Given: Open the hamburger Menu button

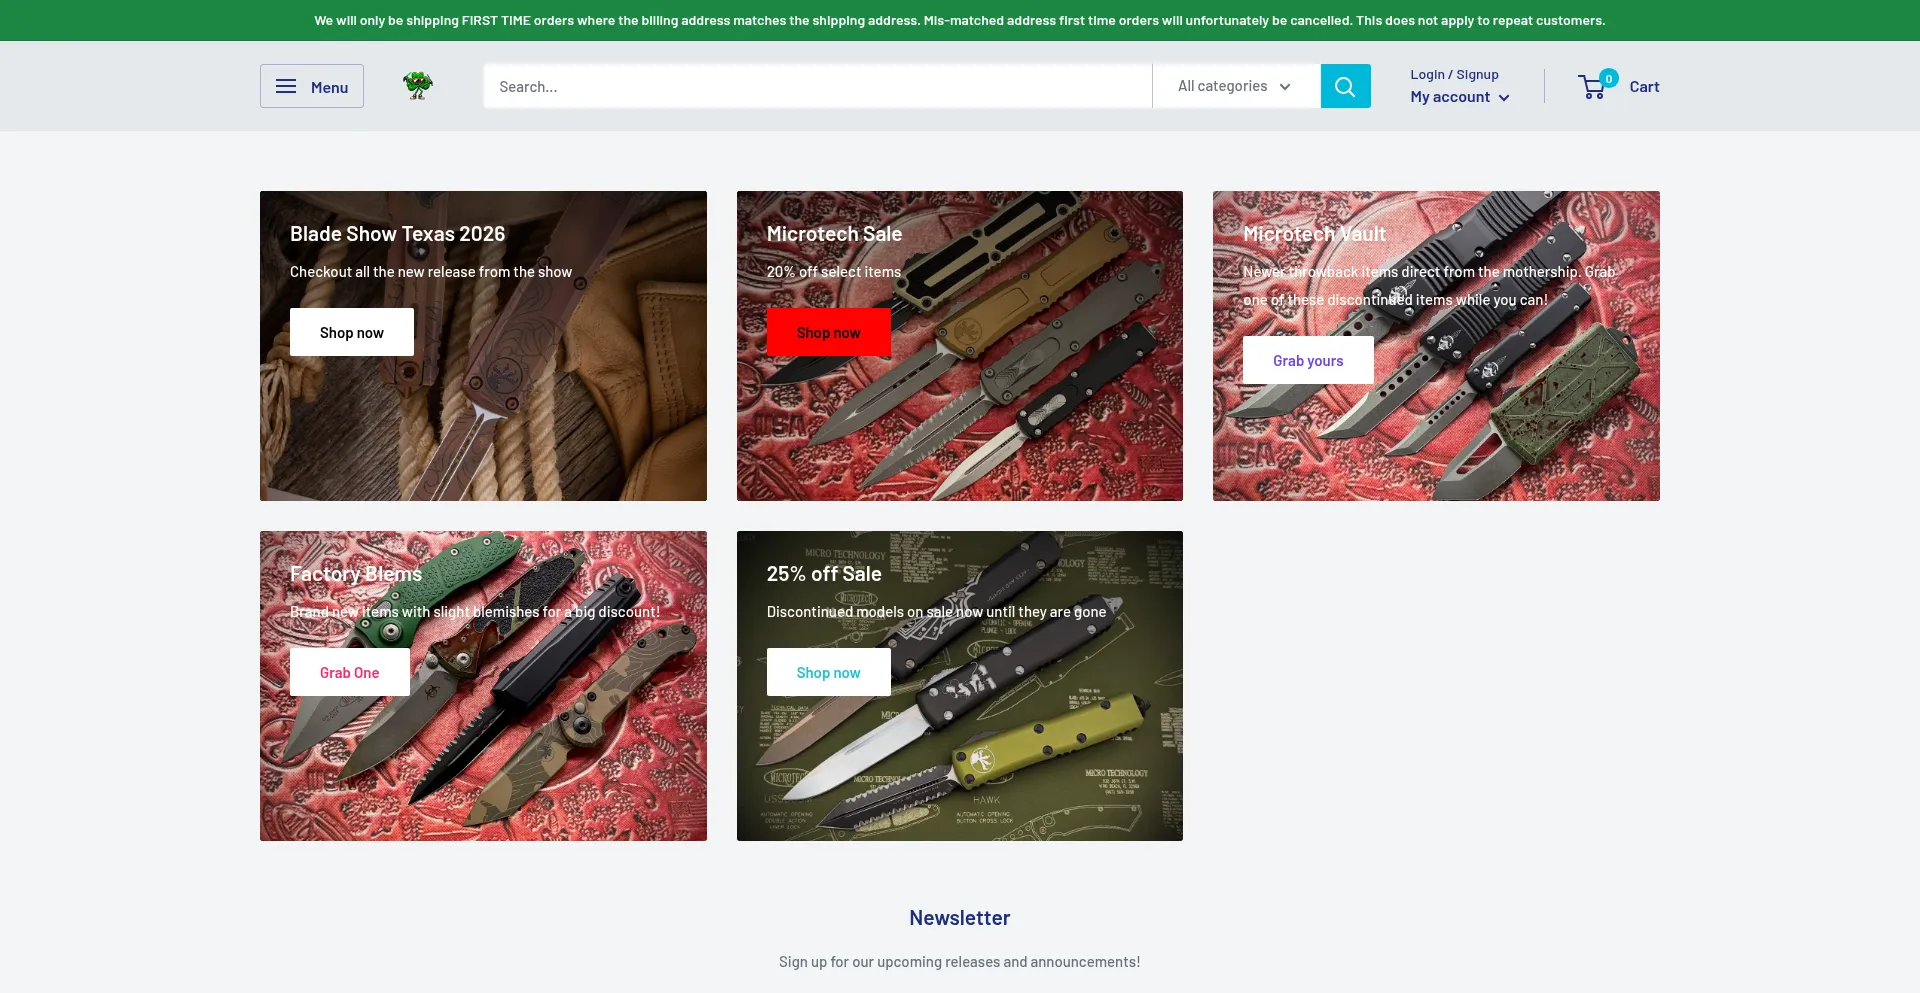Looking at the screenshot, I should (312, 86).
